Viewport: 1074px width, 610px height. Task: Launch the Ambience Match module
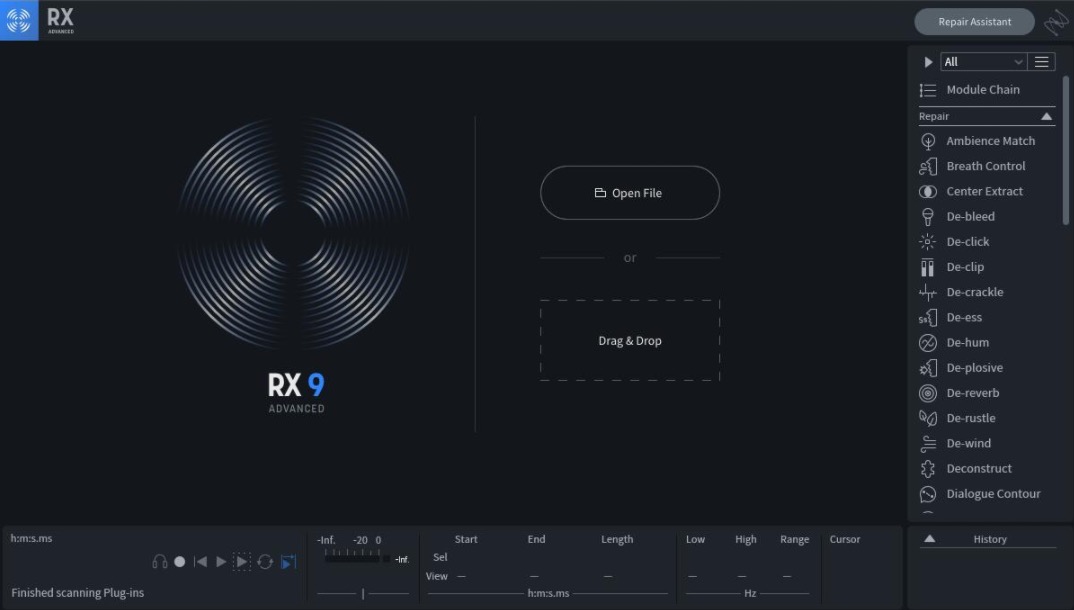click(990, 141)
